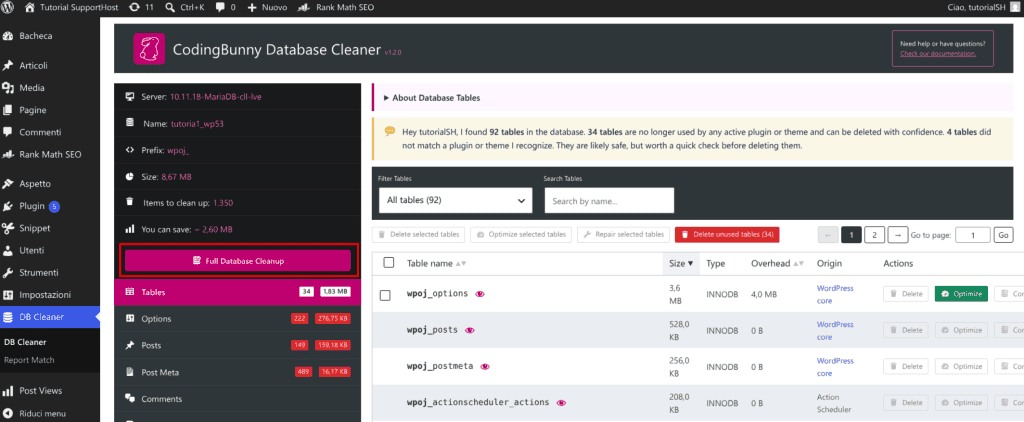View wpoj_options table via eye icon
Viewport: 1024px width, 422px height.
480,294
